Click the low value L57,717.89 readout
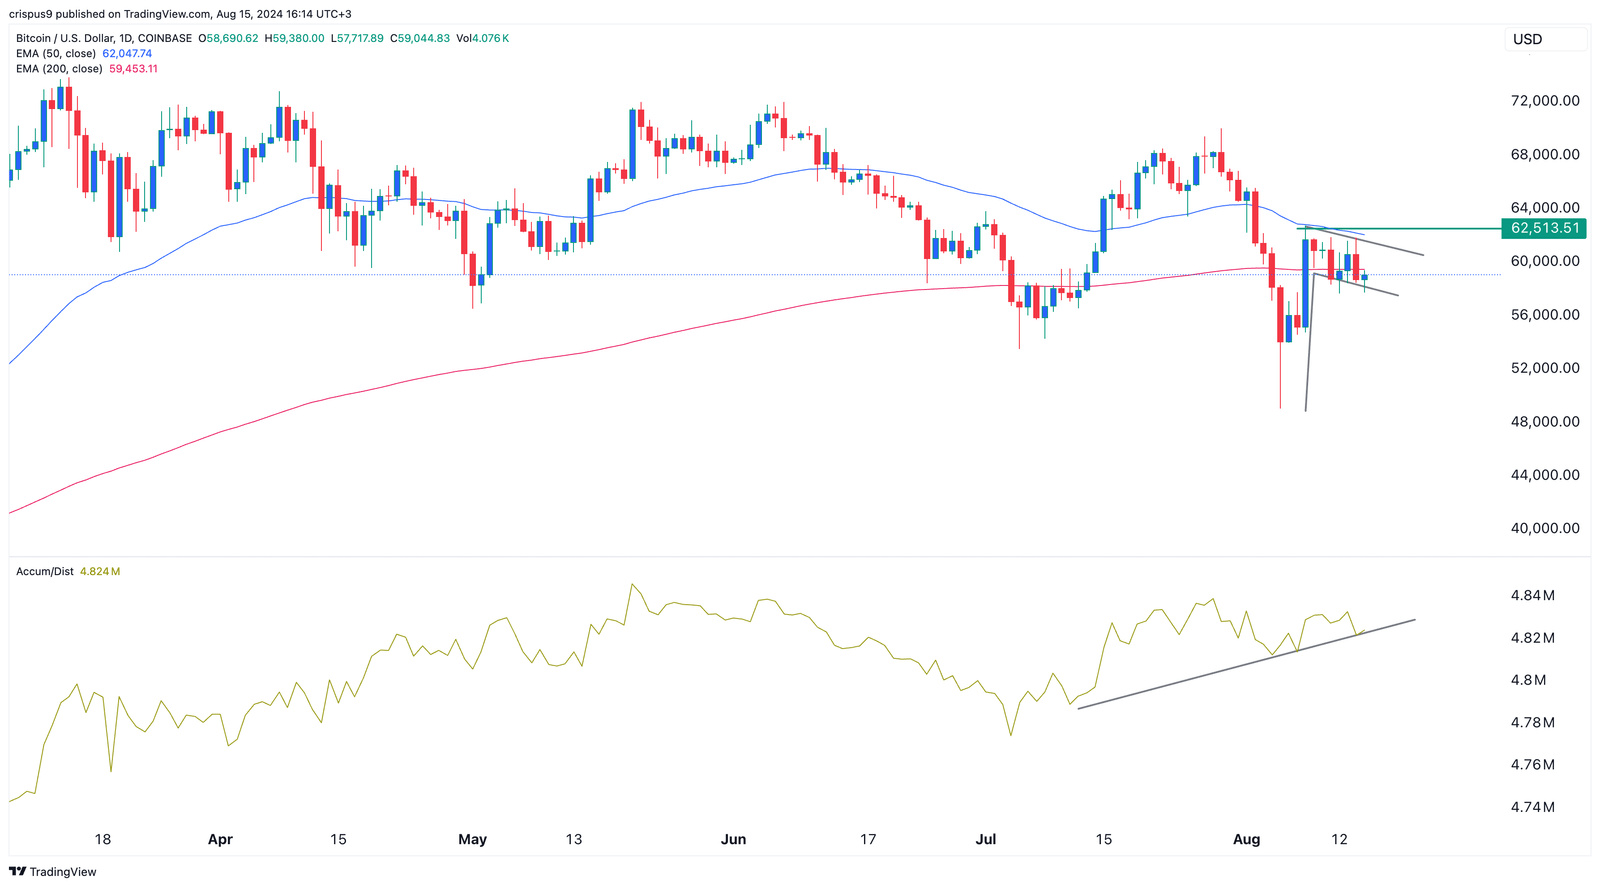 357,39
